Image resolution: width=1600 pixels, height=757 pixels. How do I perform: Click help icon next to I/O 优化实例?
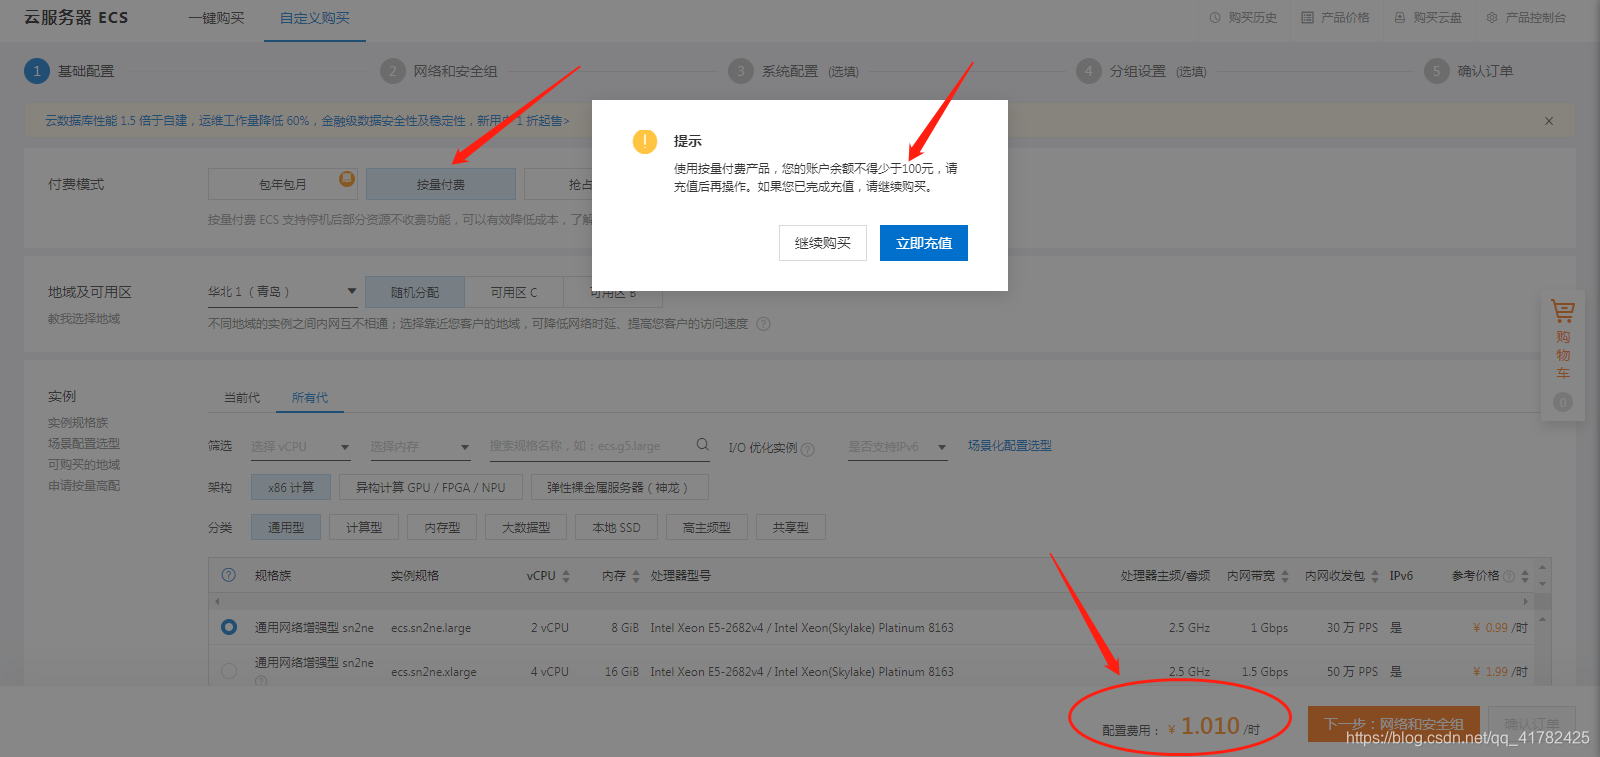tap(808, 450)
